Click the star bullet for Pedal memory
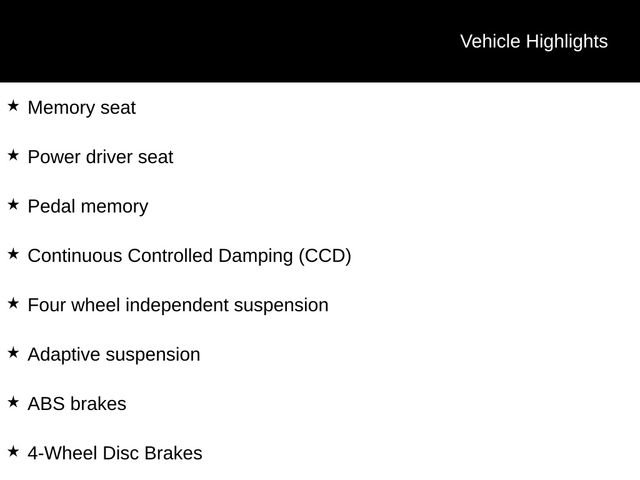This screenshot has width=640, height=480. coord(13,205)
